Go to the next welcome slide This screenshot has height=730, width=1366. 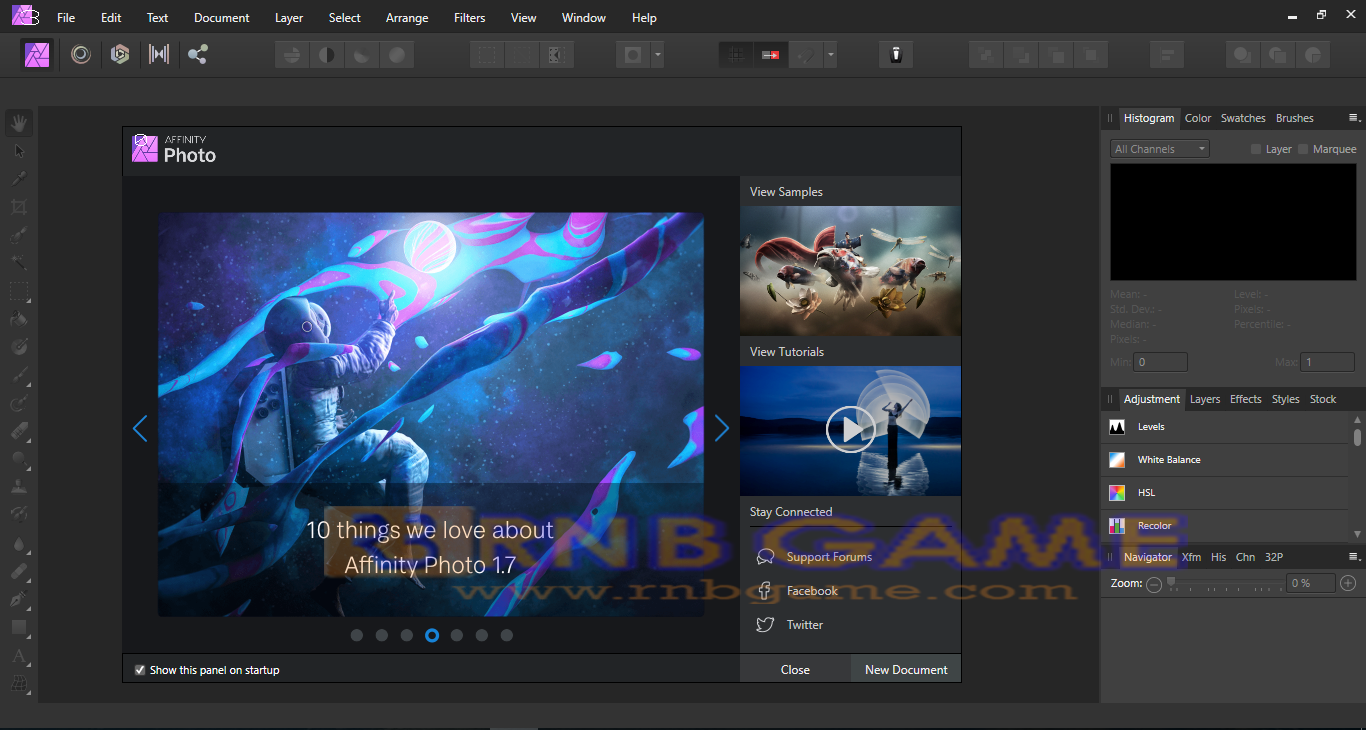click(x=722, y=428)
